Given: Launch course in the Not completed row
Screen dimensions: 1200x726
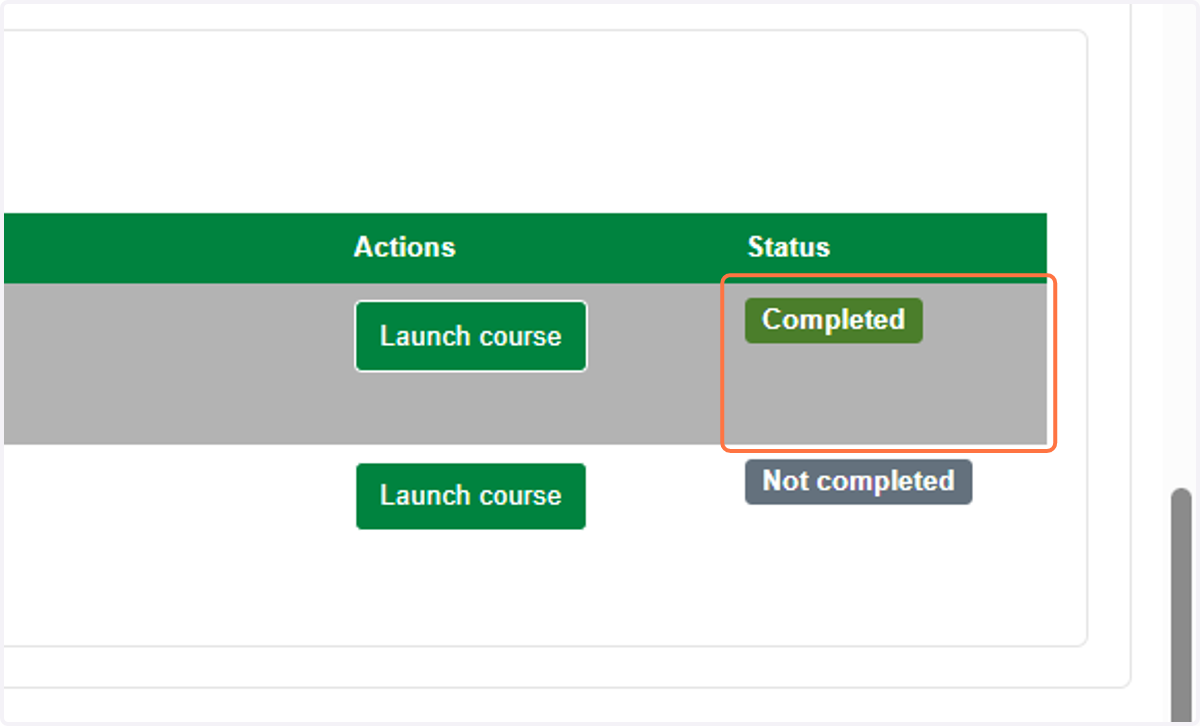Looking at the screenshot, I should (471, 496).
